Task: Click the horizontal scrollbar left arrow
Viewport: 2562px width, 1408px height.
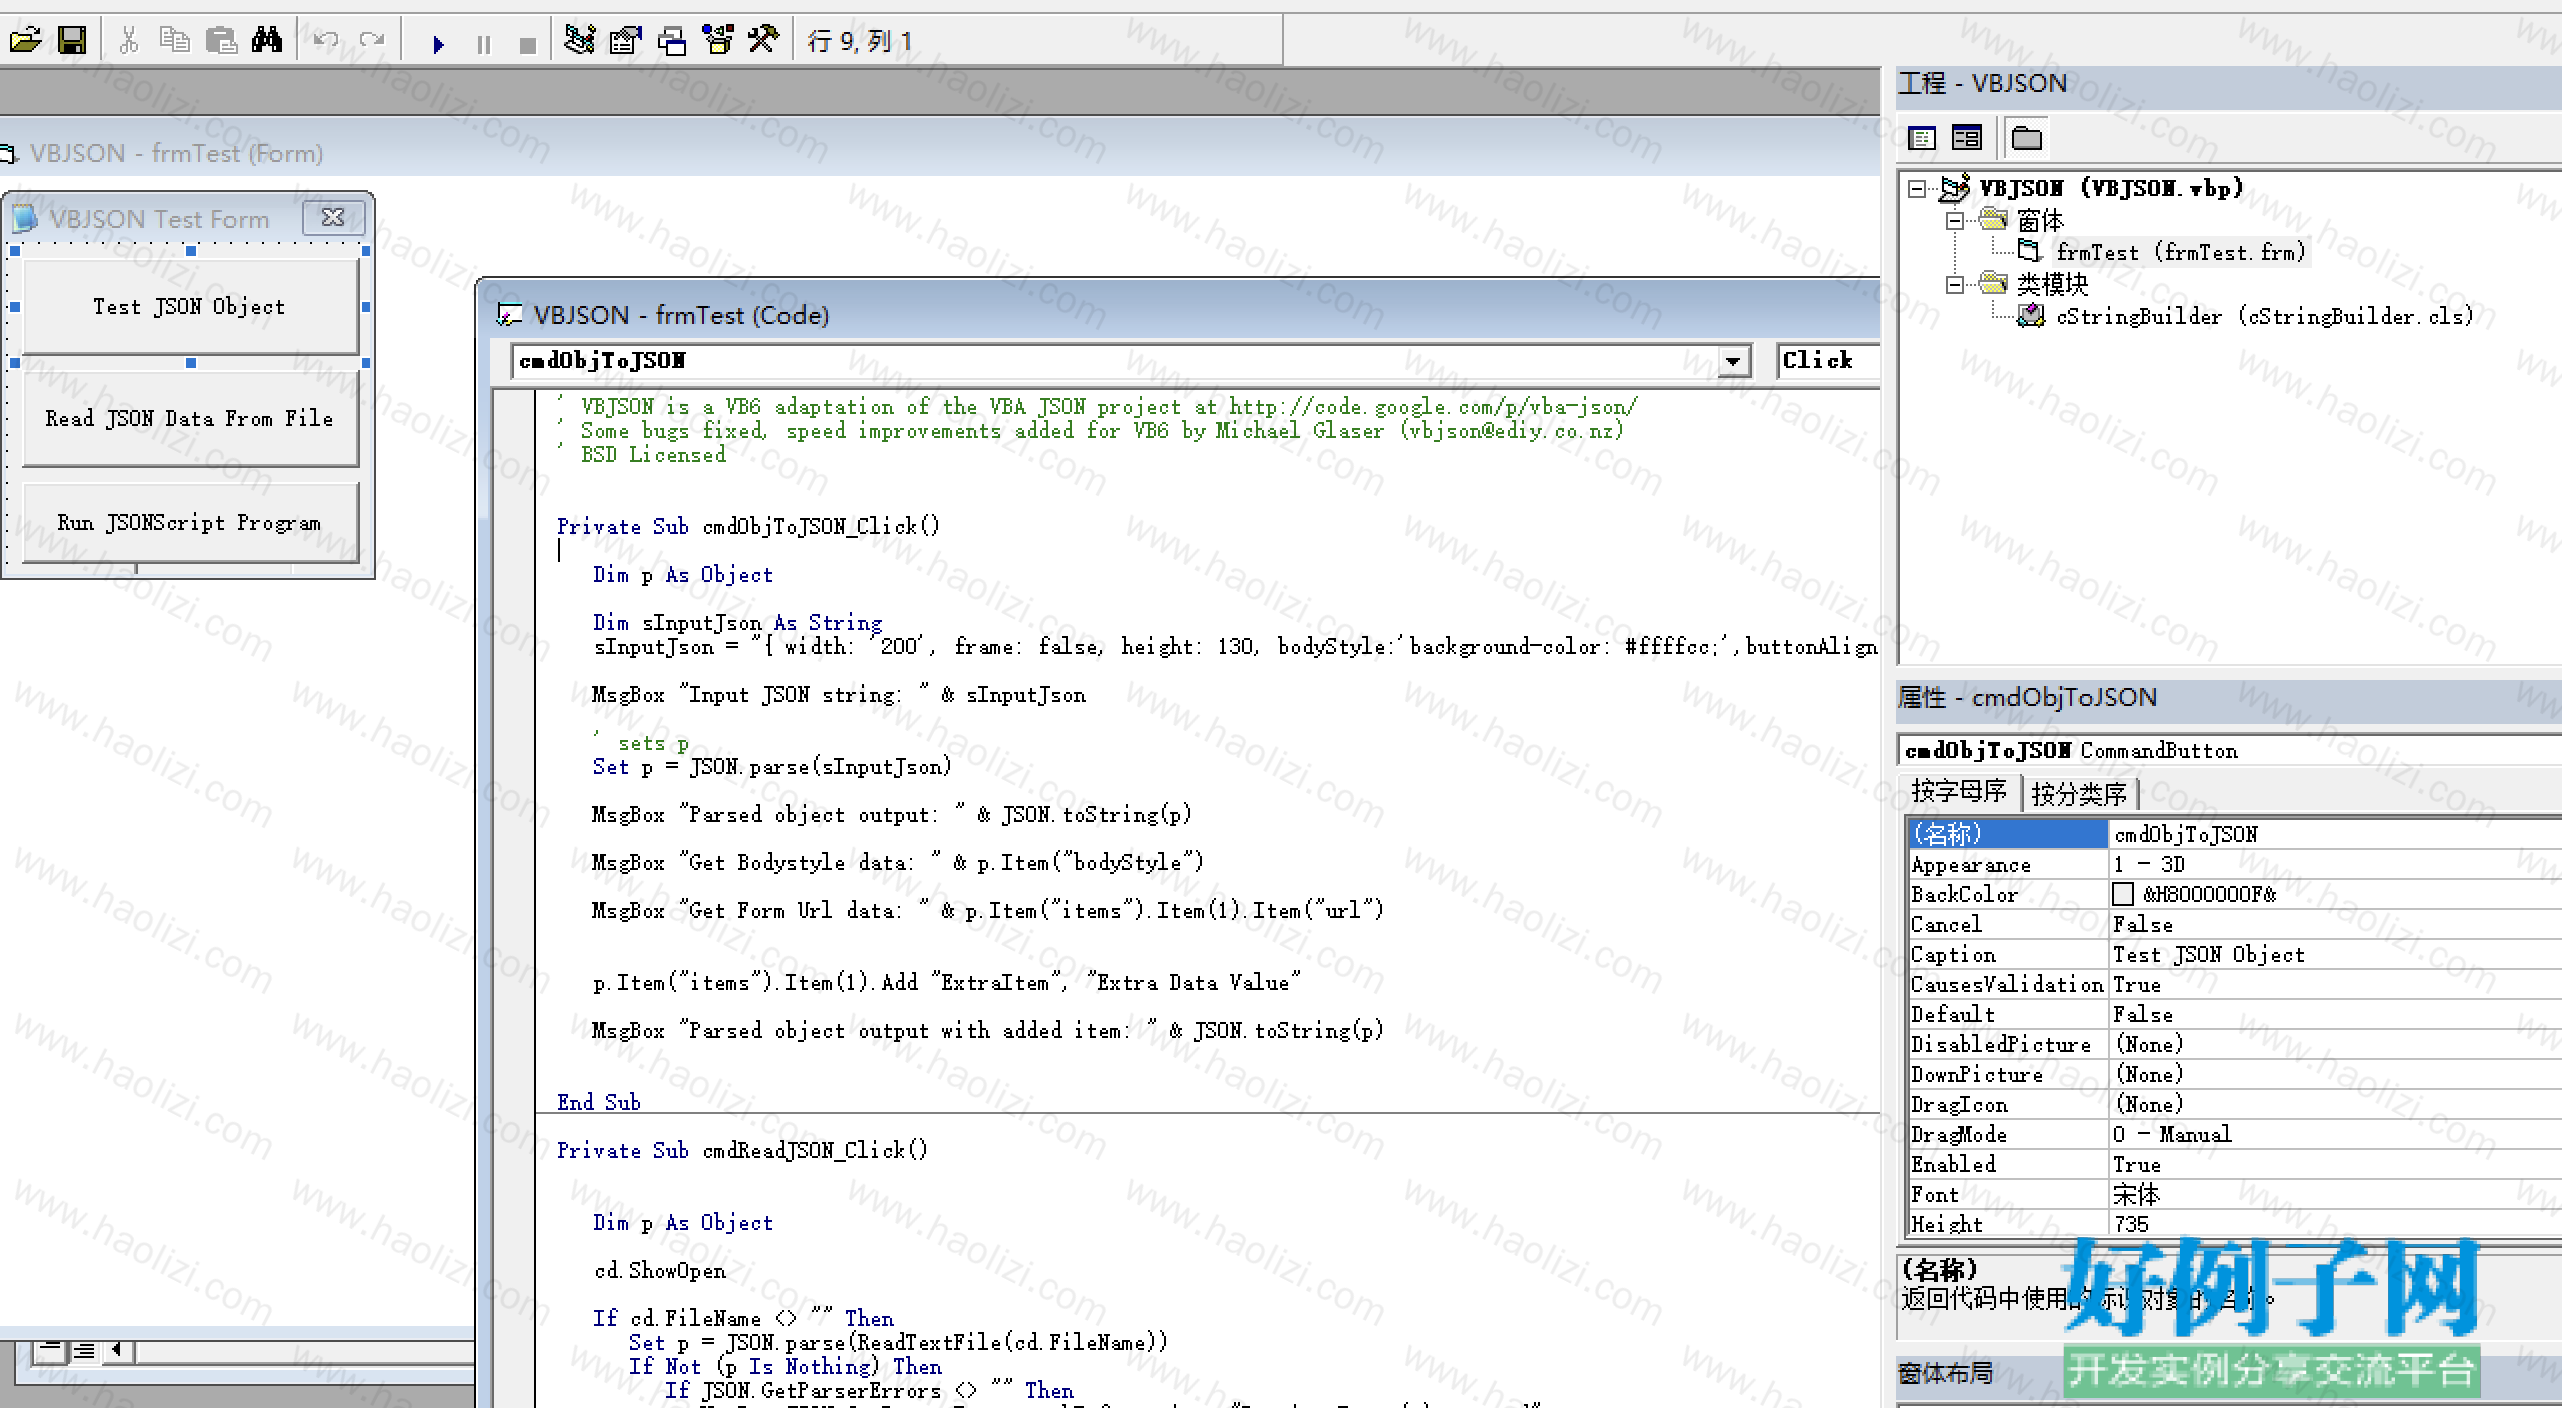Action: [118, 1351]
